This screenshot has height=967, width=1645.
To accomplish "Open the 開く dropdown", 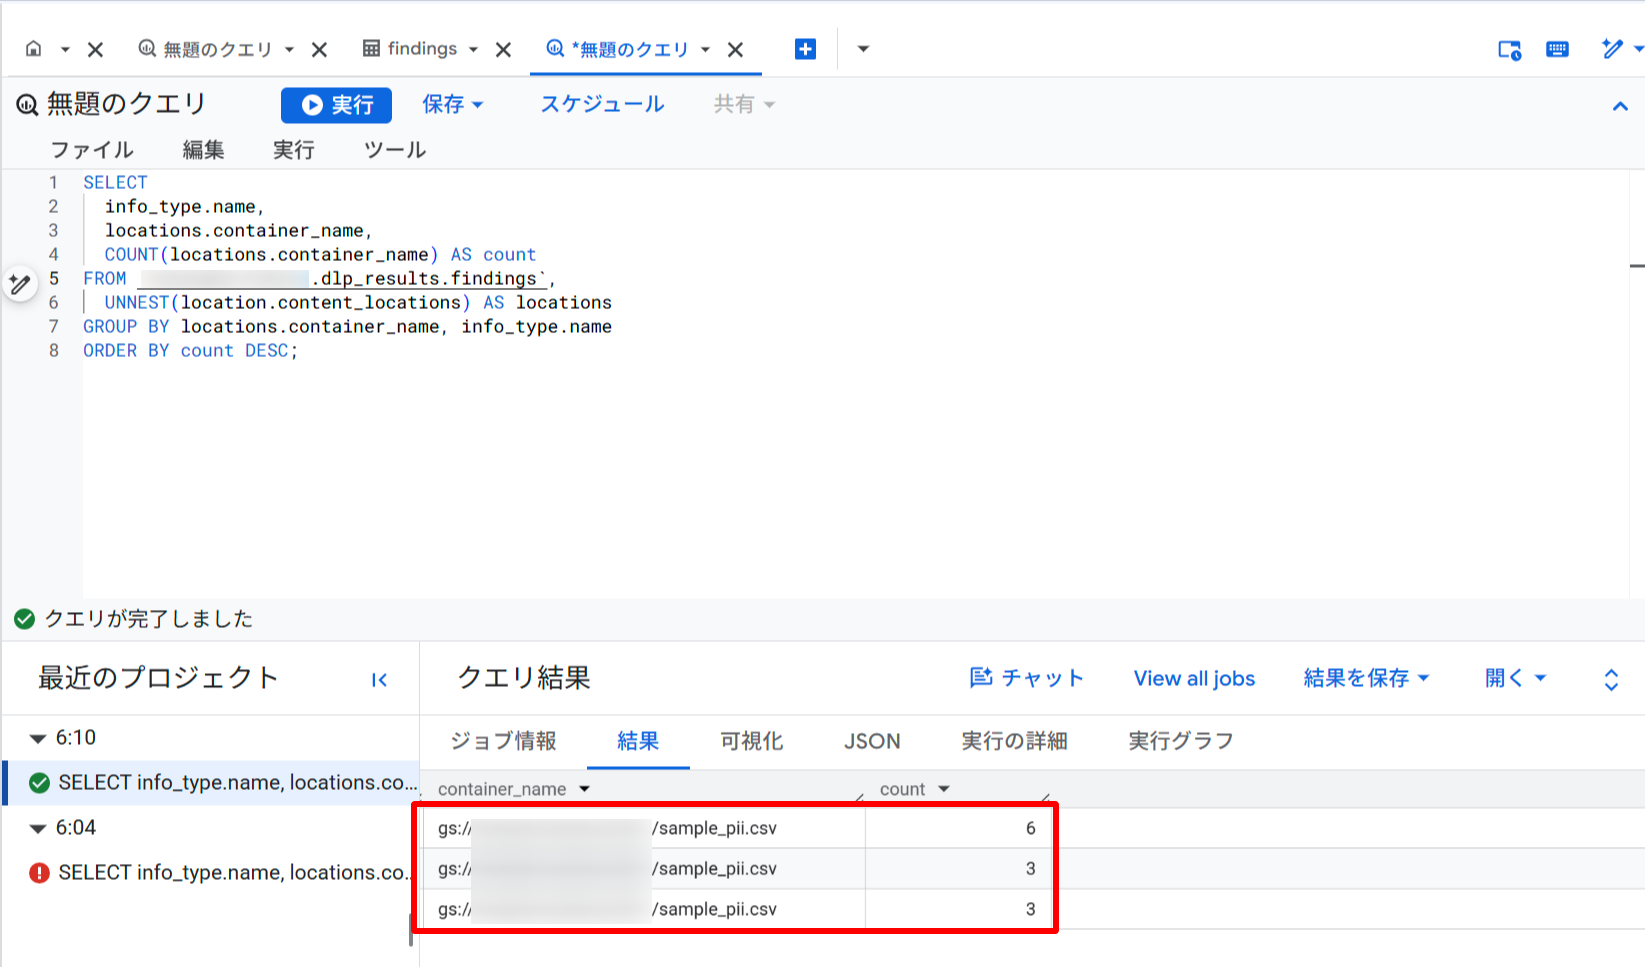I will point(1515,678).
